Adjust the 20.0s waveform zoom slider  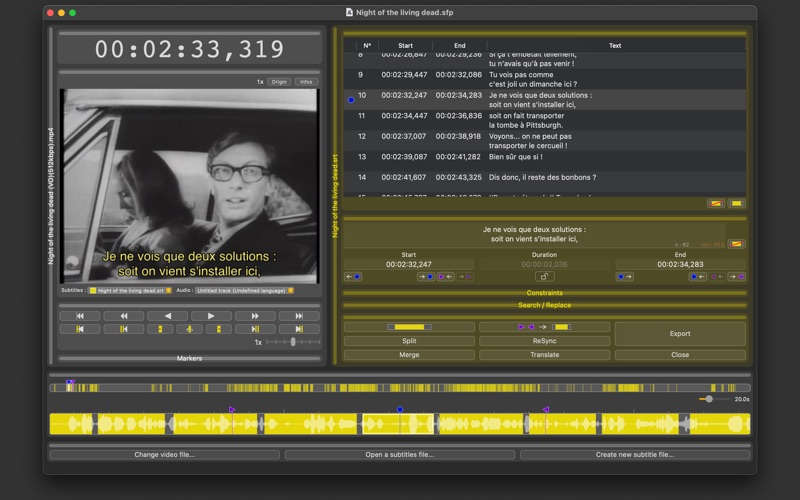coord(709,399)
